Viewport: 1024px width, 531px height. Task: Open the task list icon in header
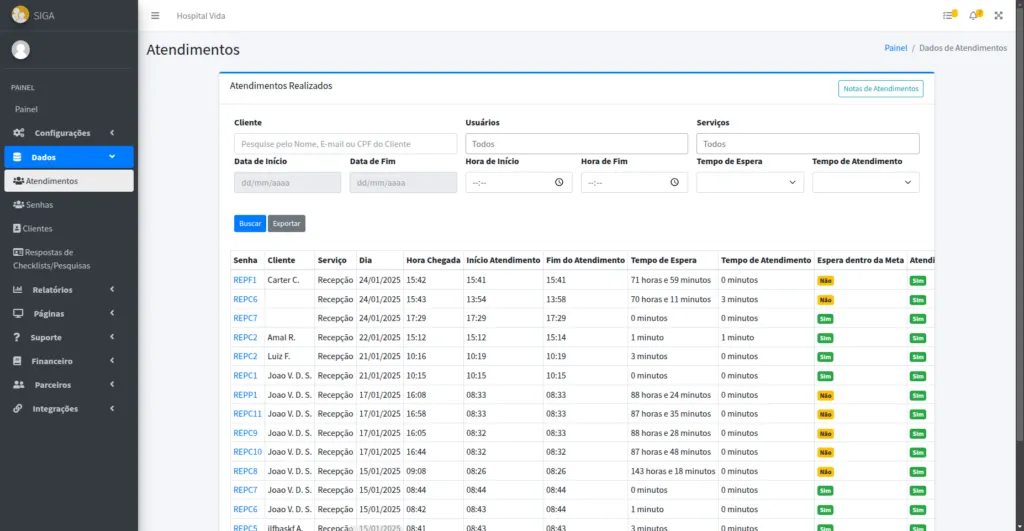(x=948, y=15)
